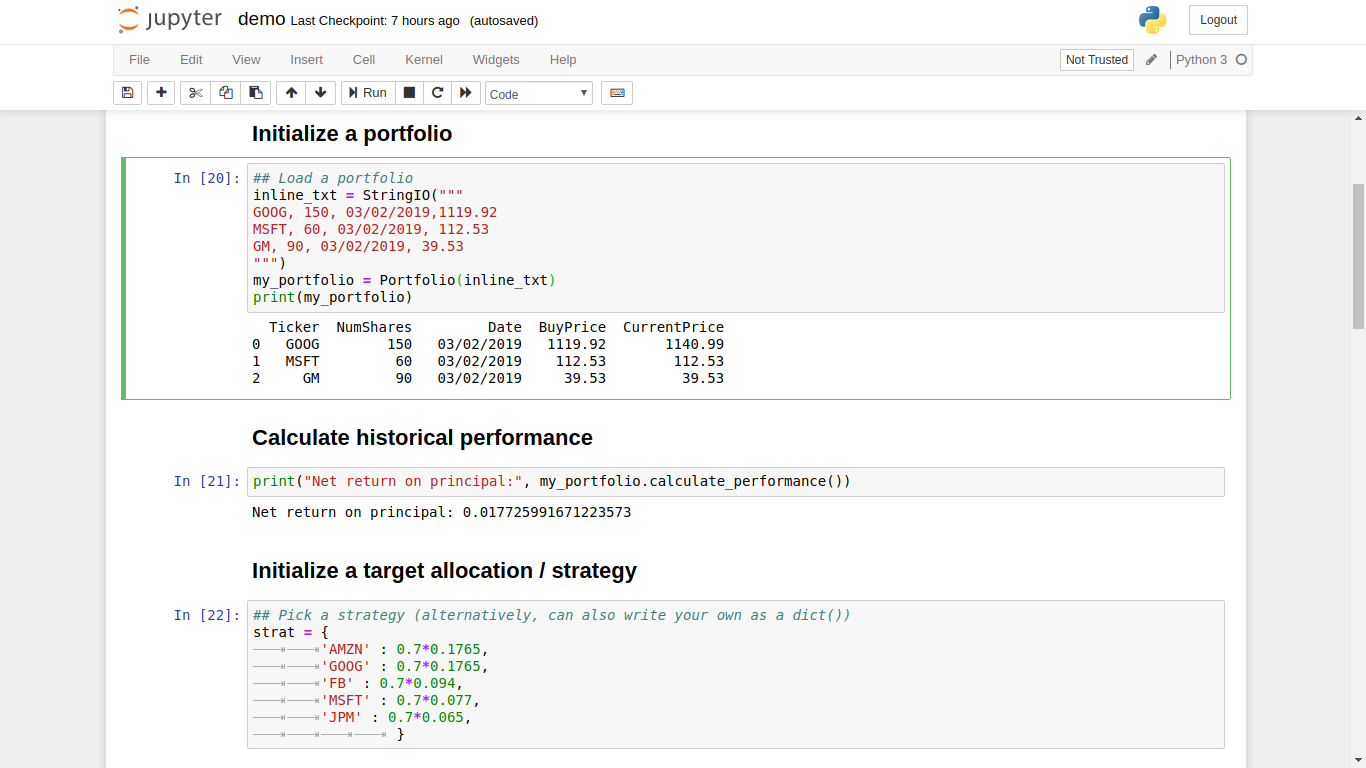Restart the kernel icon
Image resolution: width=1366 pixels, height=768 pixels.
(x=437, y=93)
